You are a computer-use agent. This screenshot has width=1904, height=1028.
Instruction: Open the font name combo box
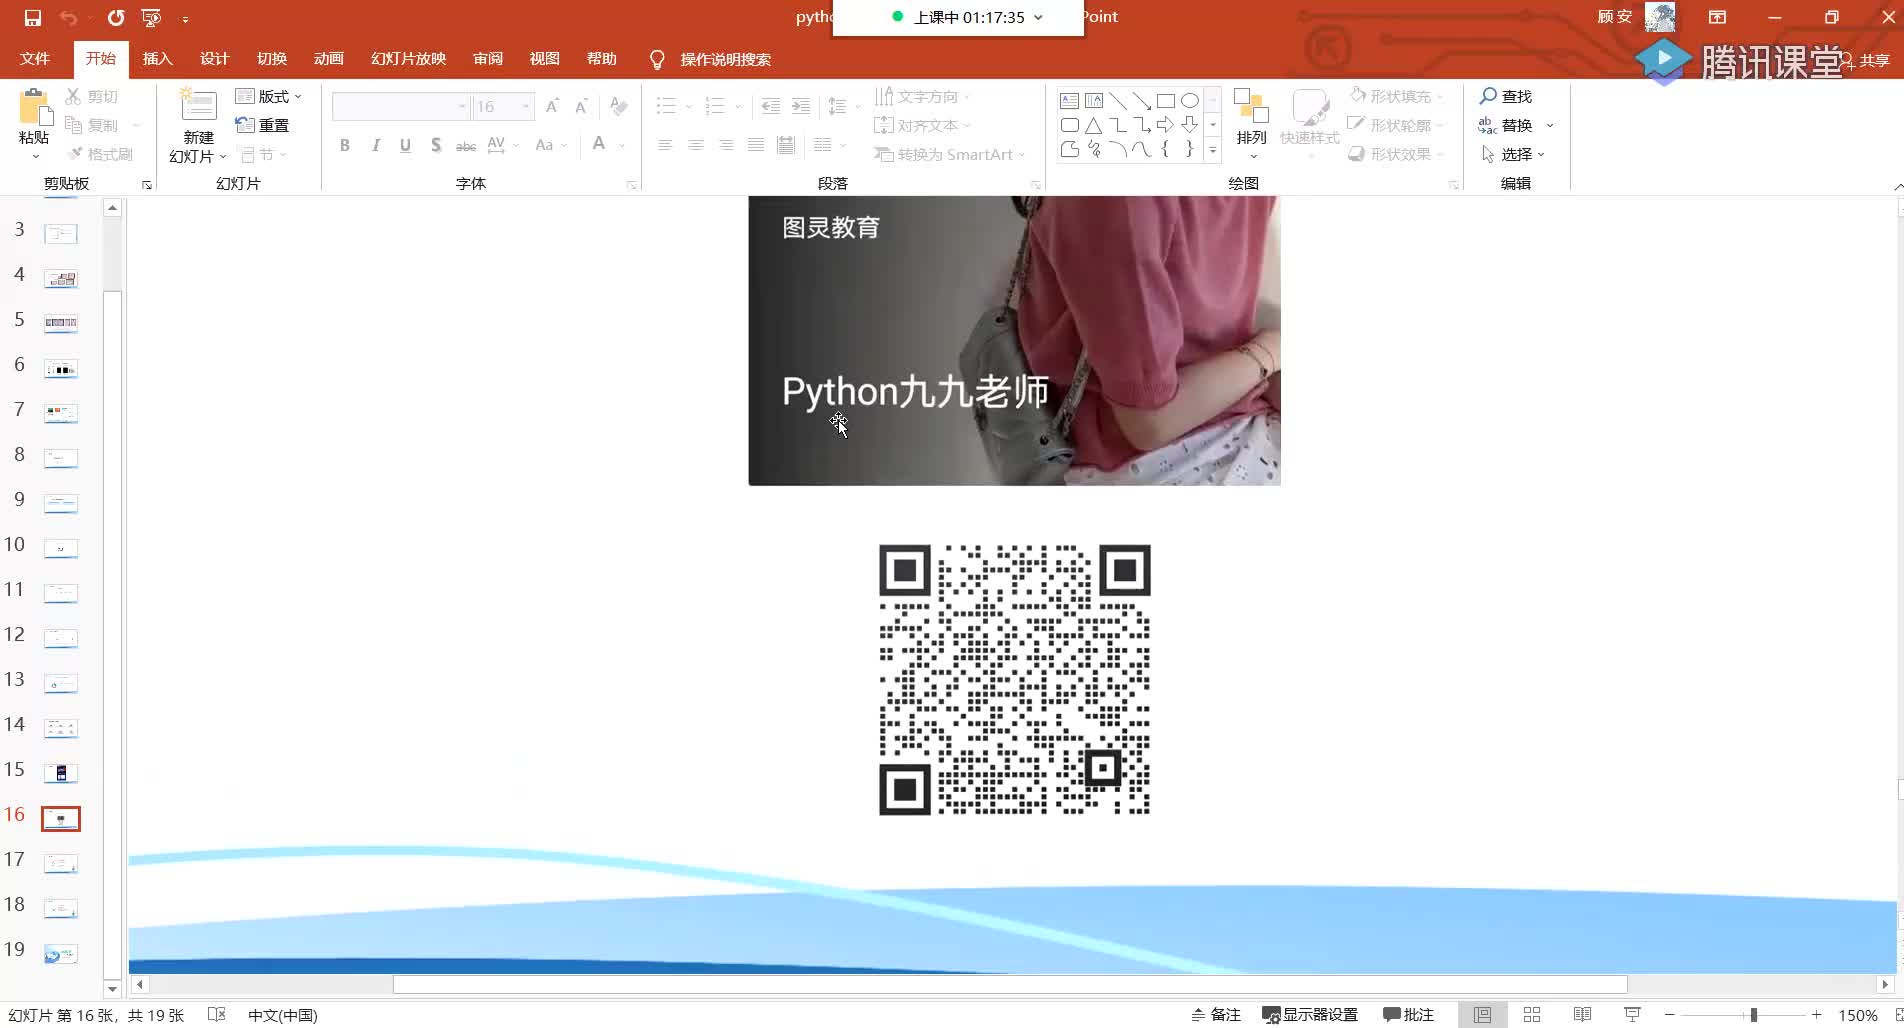click(401, 106)
